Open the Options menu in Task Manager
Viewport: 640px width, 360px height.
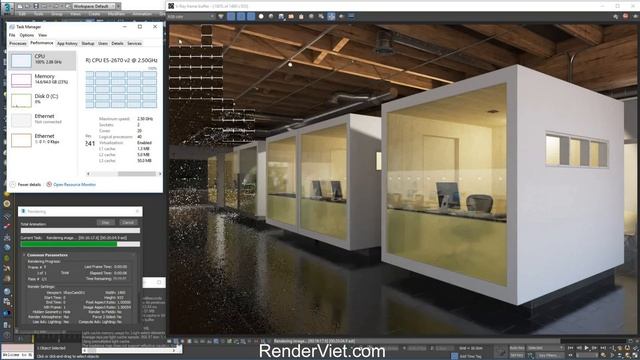tap(27, 35)
